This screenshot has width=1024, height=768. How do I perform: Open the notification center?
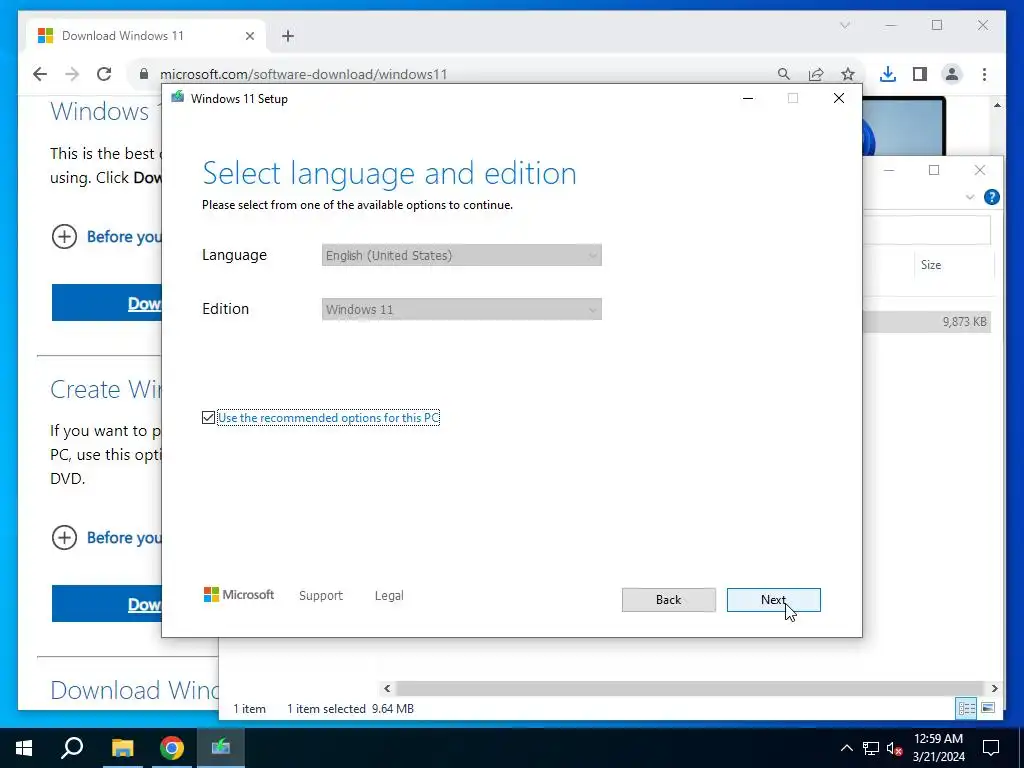tap(991, 747)
